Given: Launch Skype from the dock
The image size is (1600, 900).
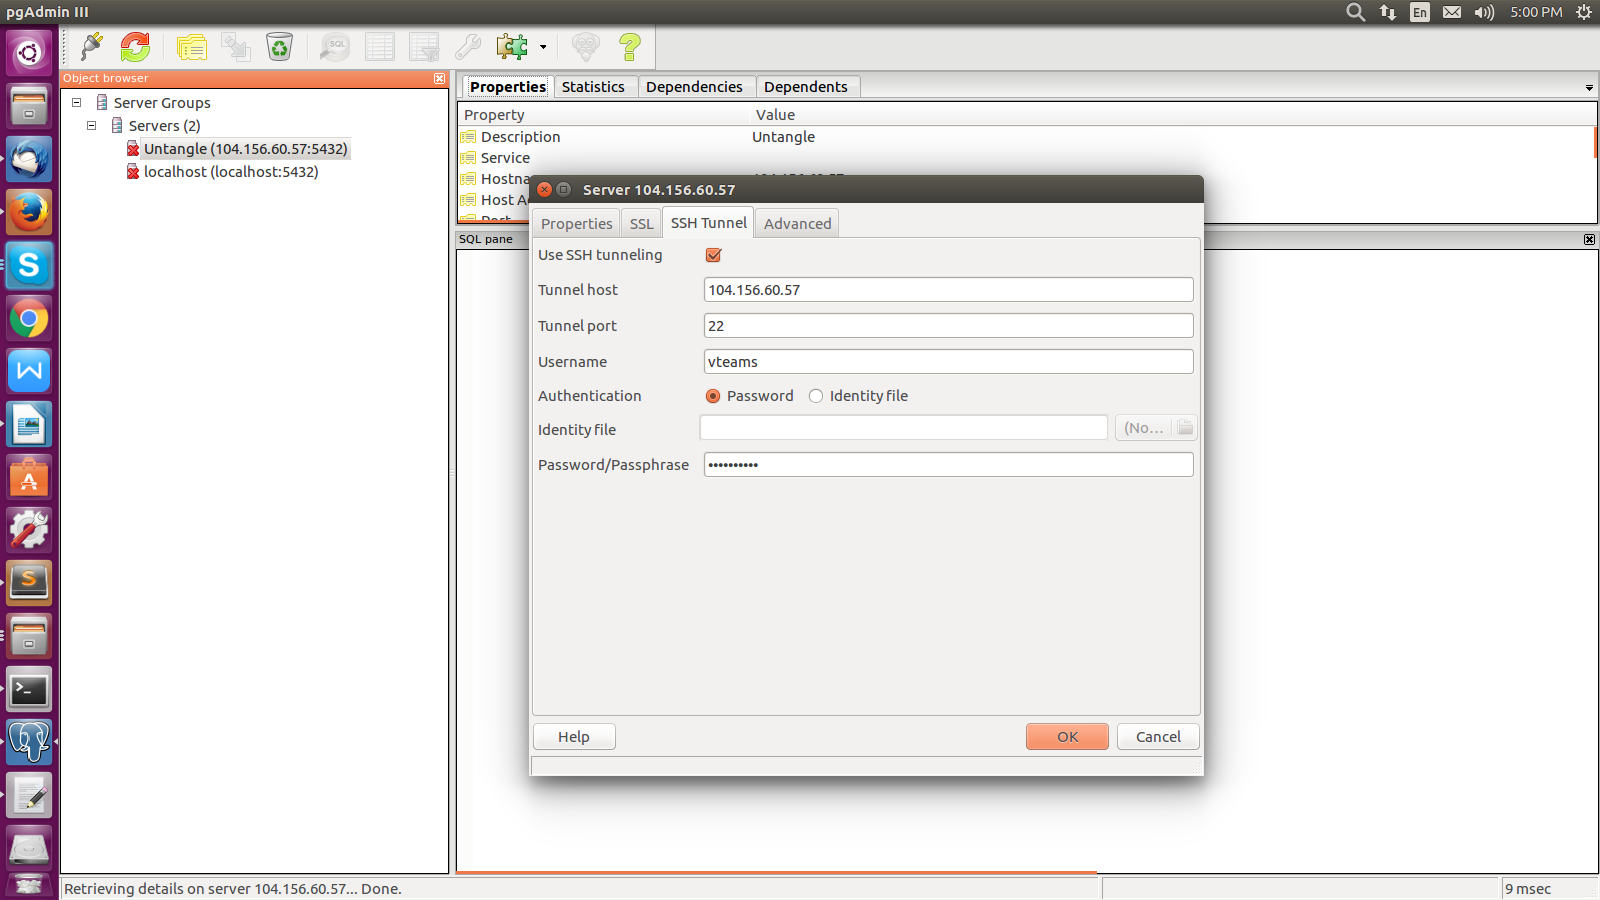Looking at the screenshot, I should point(29,265).
